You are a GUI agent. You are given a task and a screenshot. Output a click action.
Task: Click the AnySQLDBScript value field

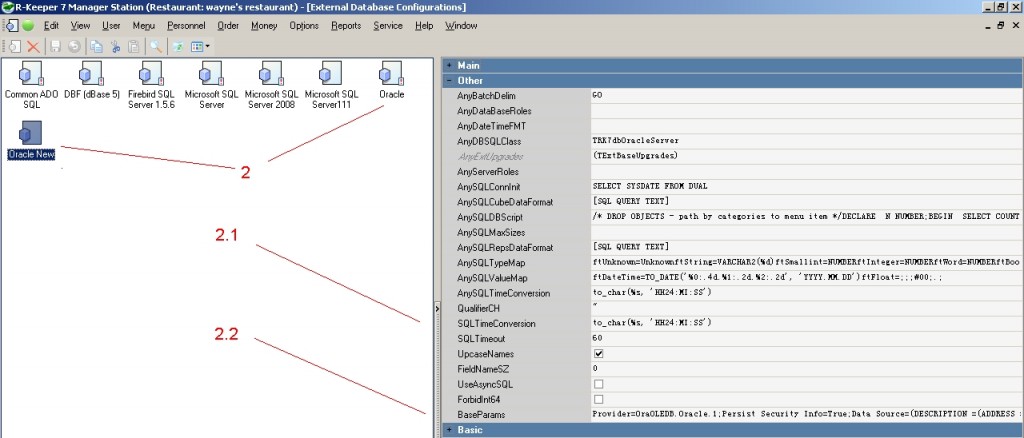807,217
